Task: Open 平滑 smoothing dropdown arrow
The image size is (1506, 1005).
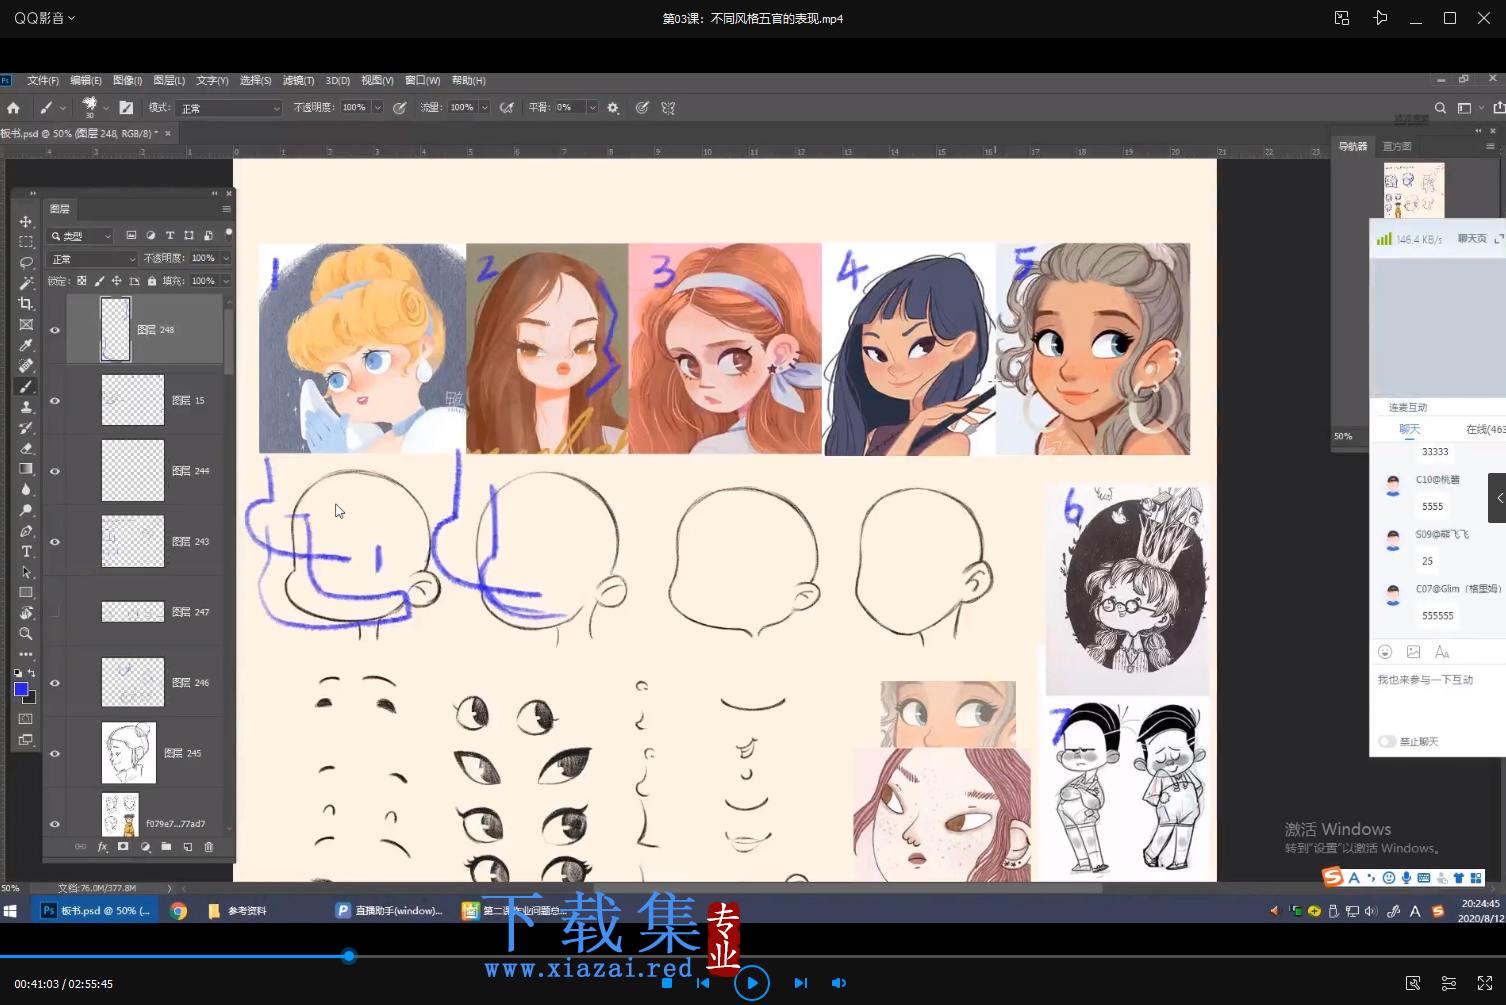Action: click(x=592, y=108)
